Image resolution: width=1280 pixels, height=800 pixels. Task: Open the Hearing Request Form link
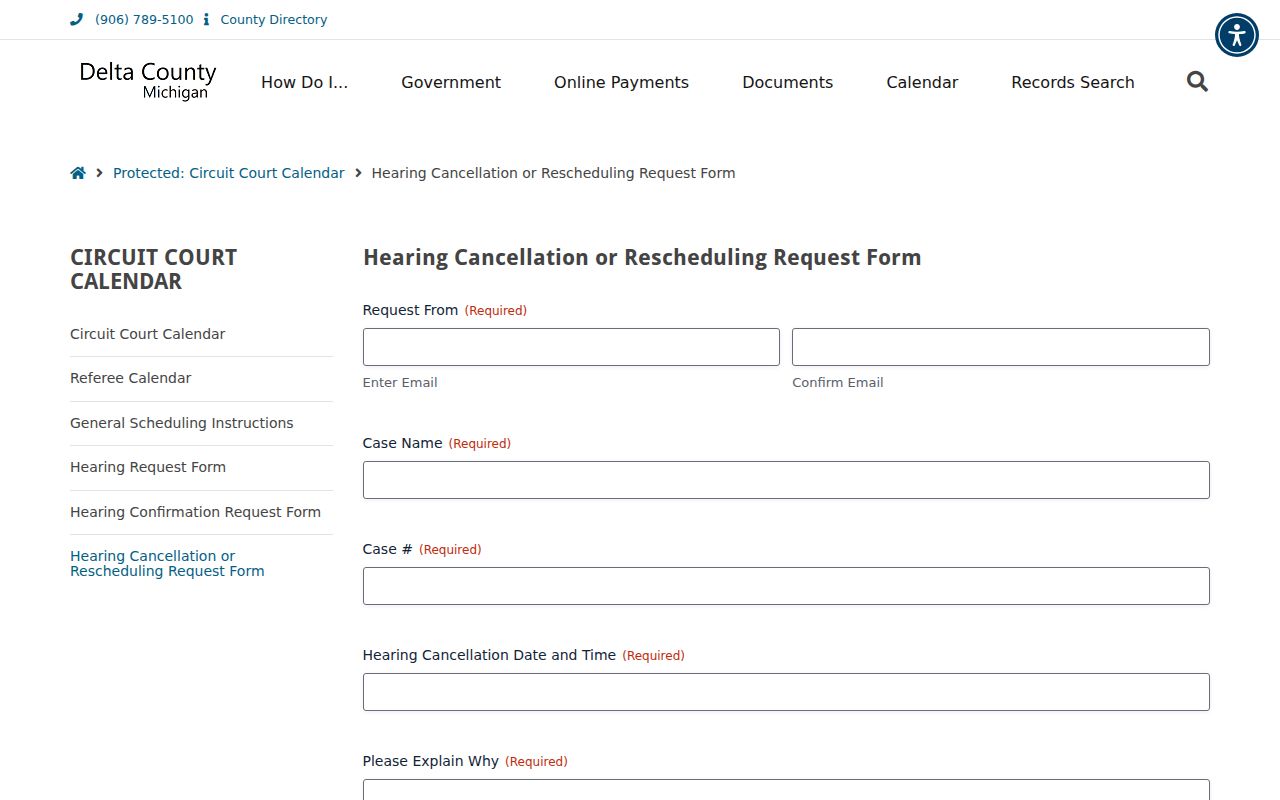[148, 467]
